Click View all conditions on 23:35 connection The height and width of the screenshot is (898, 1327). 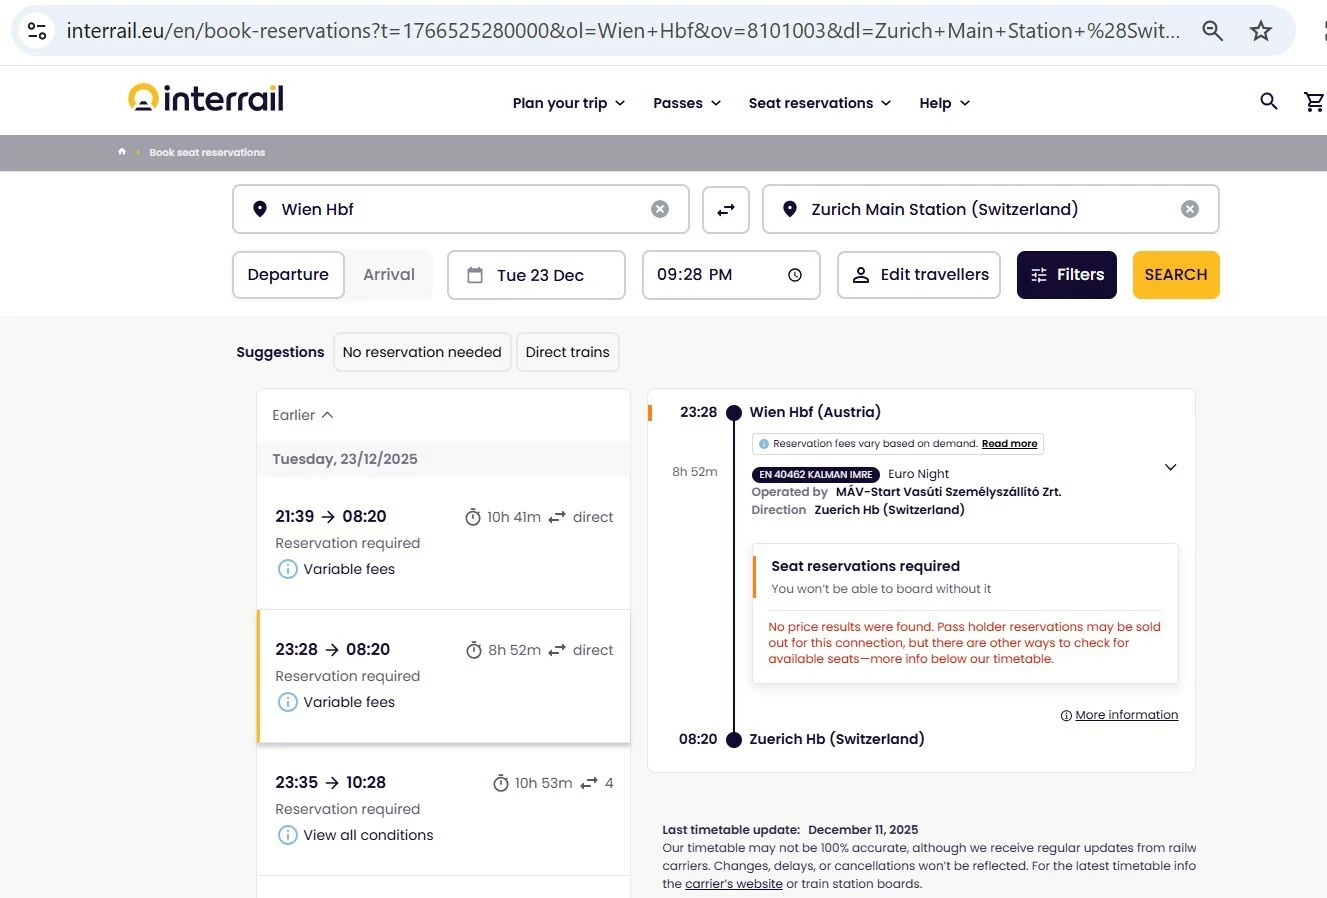coord(368,835)
